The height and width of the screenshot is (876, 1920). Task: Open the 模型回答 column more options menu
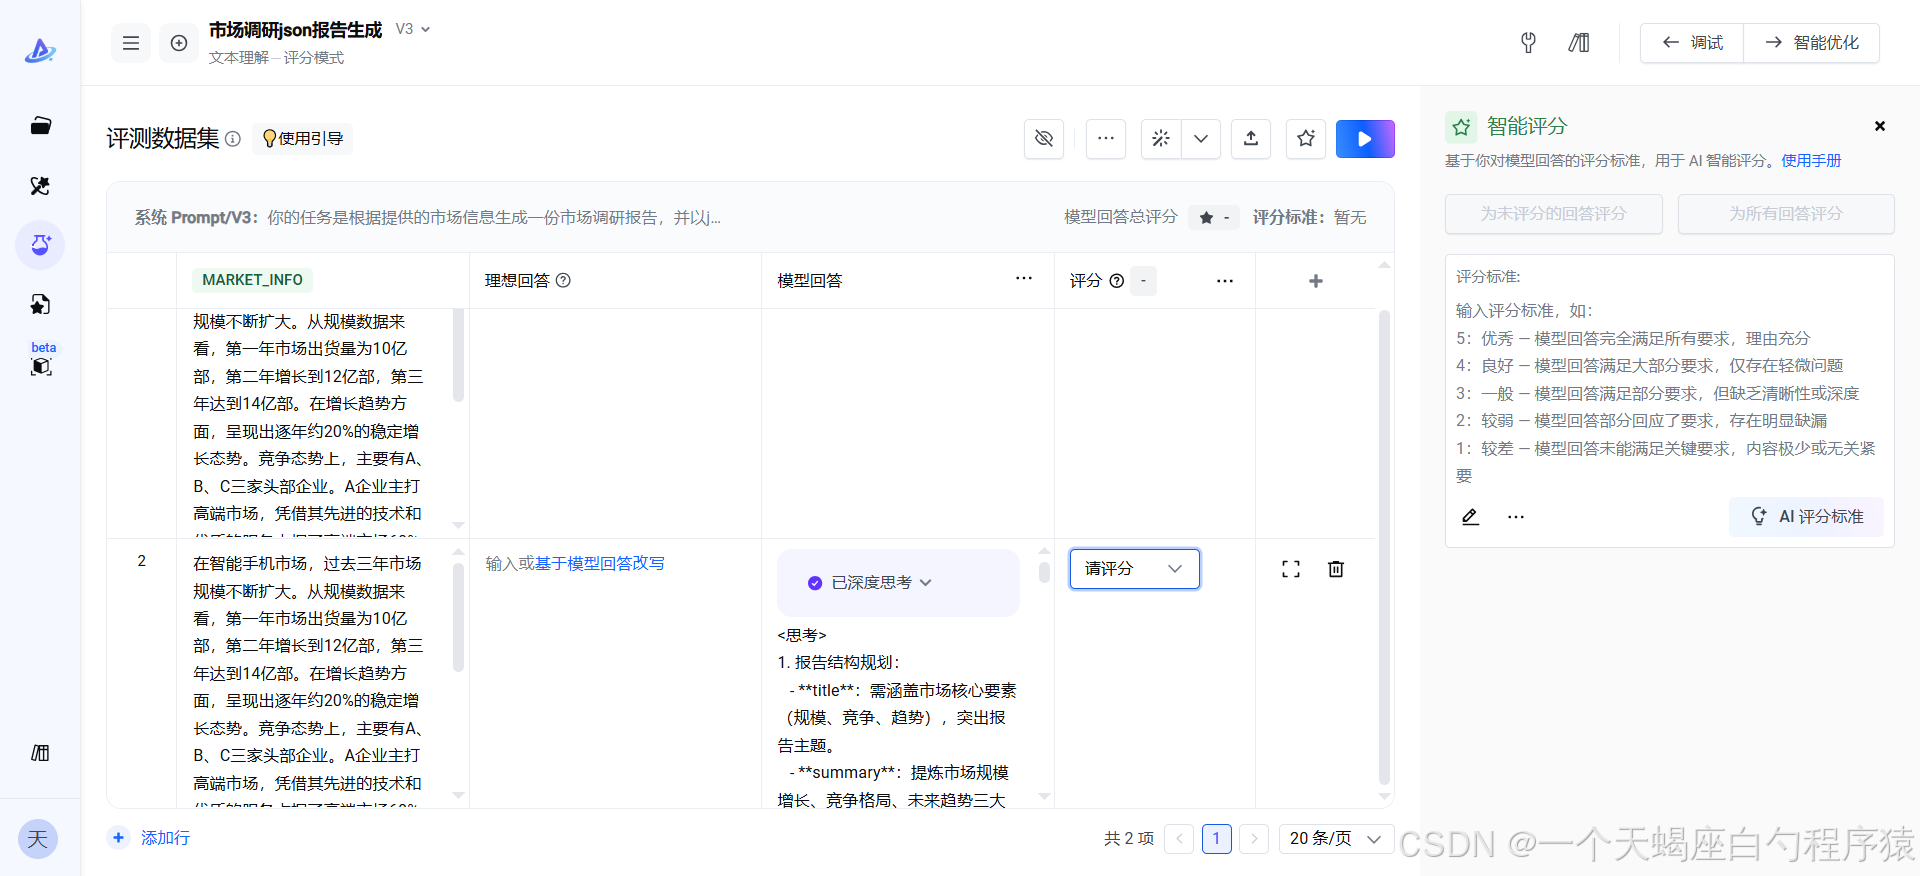coord(1023,279)
